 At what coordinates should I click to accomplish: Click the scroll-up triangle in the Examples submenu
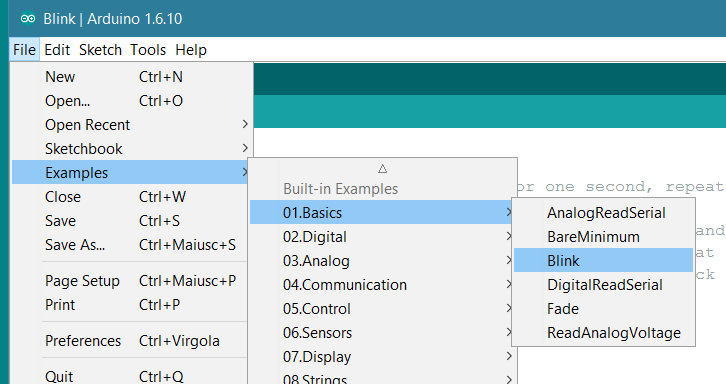coord(382,169)
